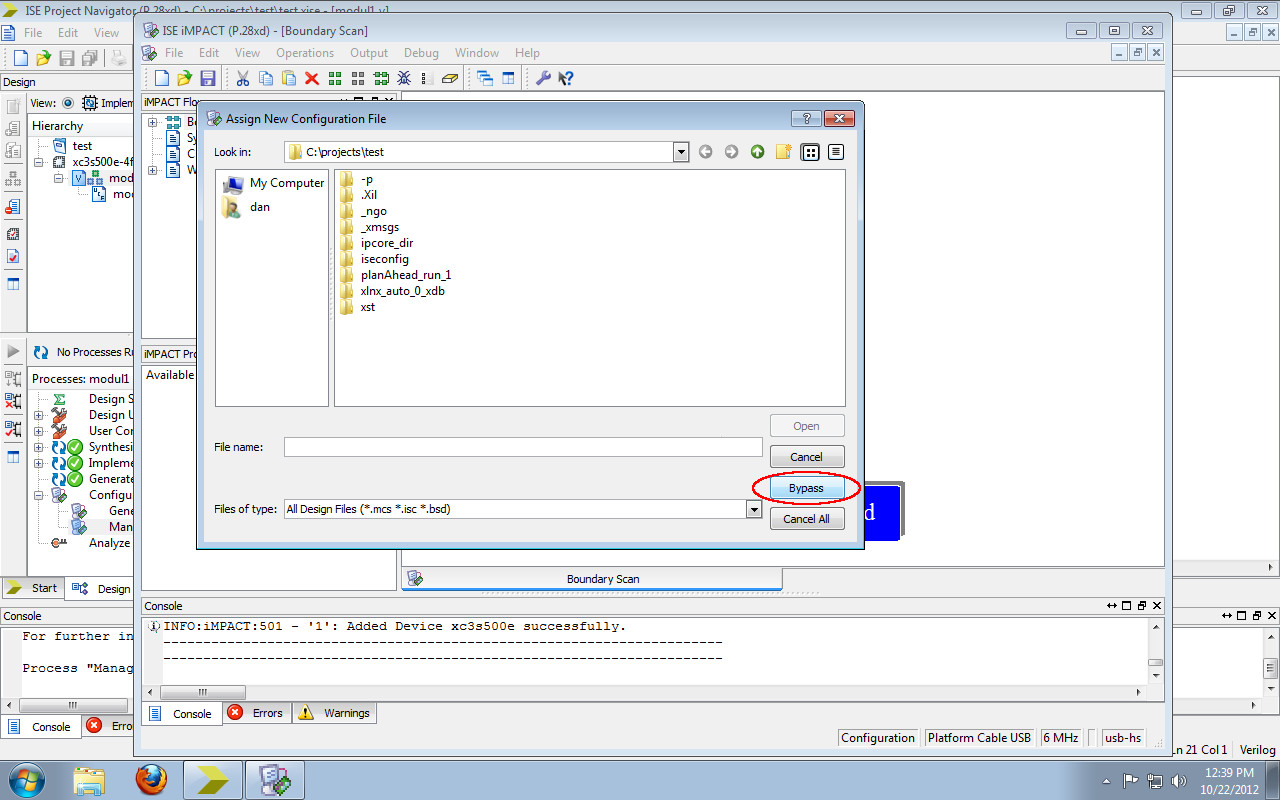Image resolution: width=1280 pixels, height=800 pixels.
Task: Open the 'Look in' location dropdown
Action: 681,151
